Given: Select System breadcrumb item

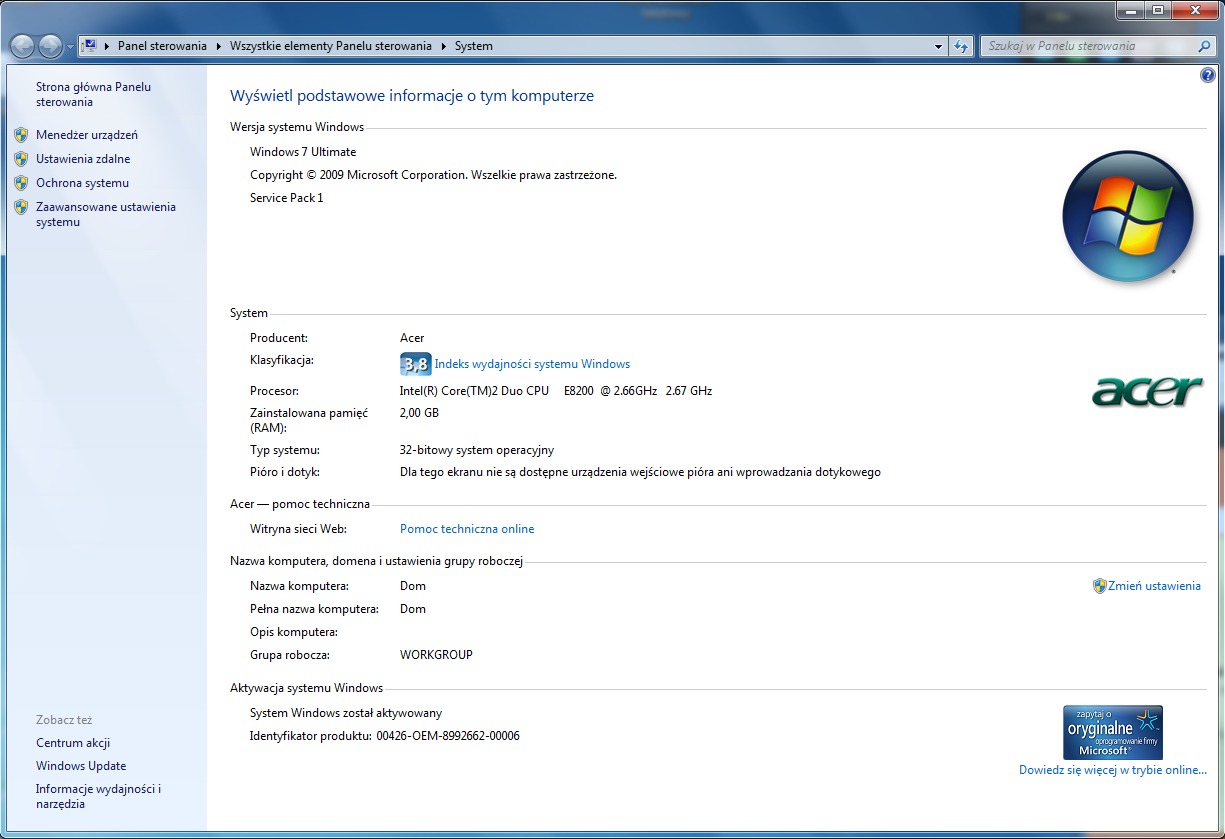Looking at the screenshot, I should point(473,46).
